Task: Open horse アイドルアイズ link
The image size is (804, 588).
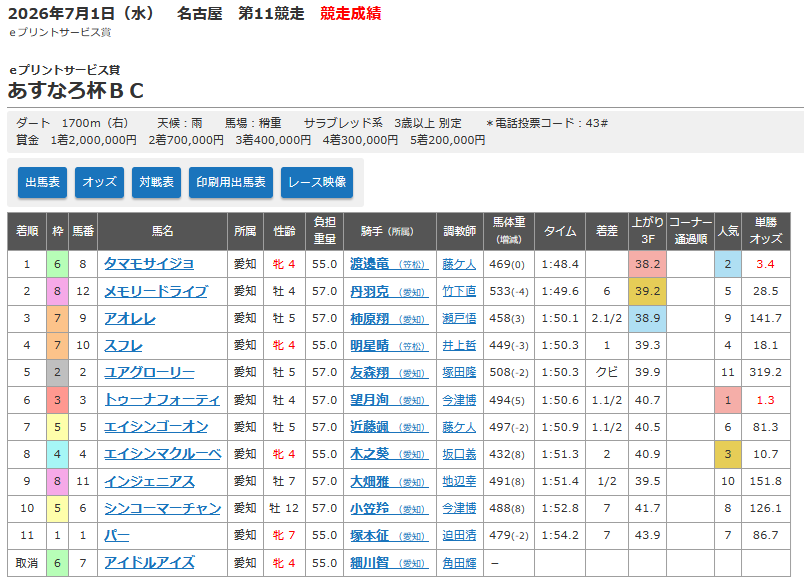Action: [x=149, y=563]
